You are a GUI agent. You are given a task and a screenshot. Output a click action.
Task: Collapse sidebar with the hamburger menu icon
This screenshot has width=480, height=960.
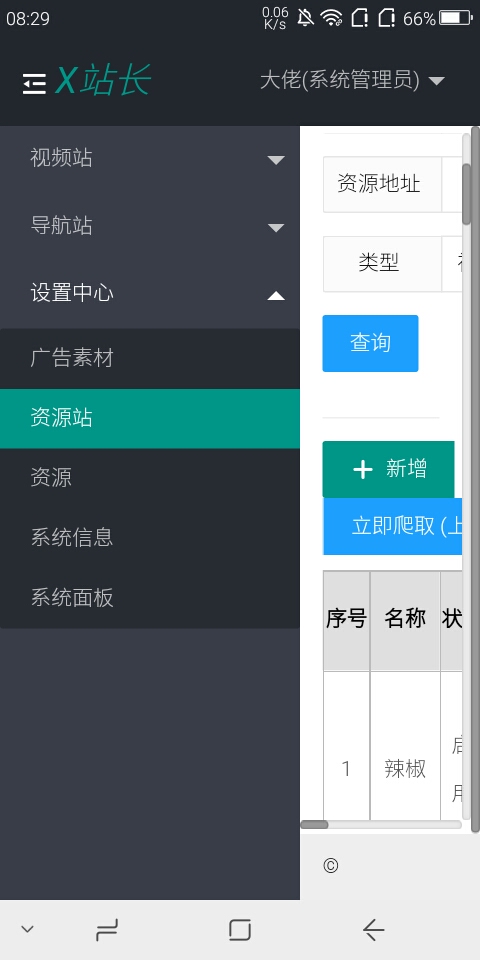34,83
